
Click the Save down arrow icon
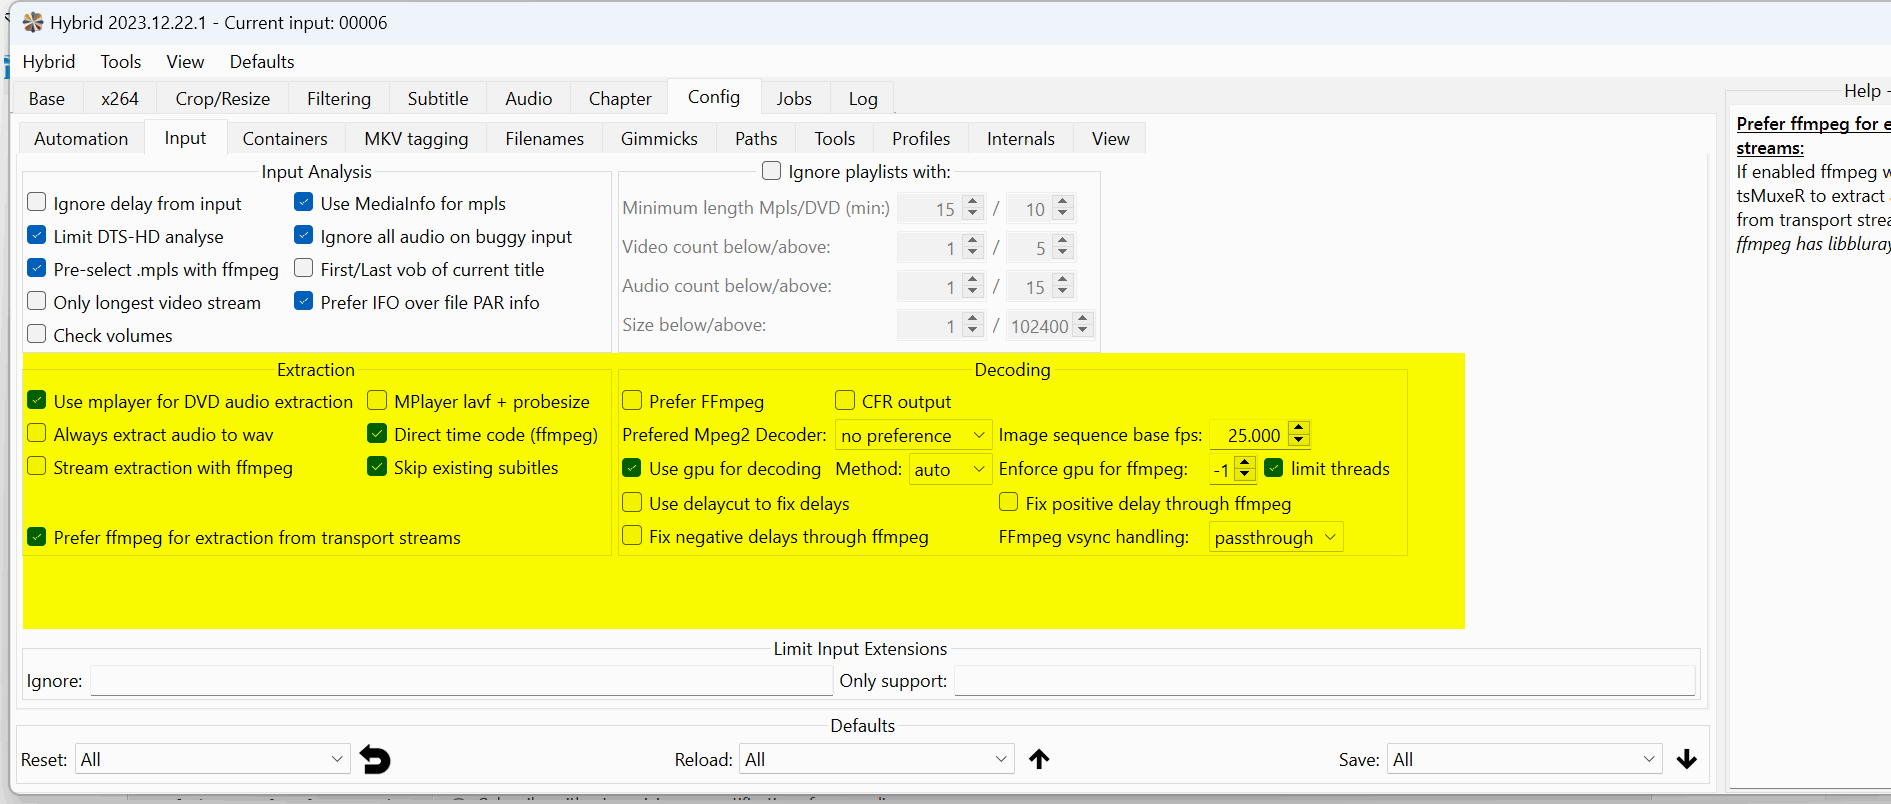click(x=1687, y=760)
